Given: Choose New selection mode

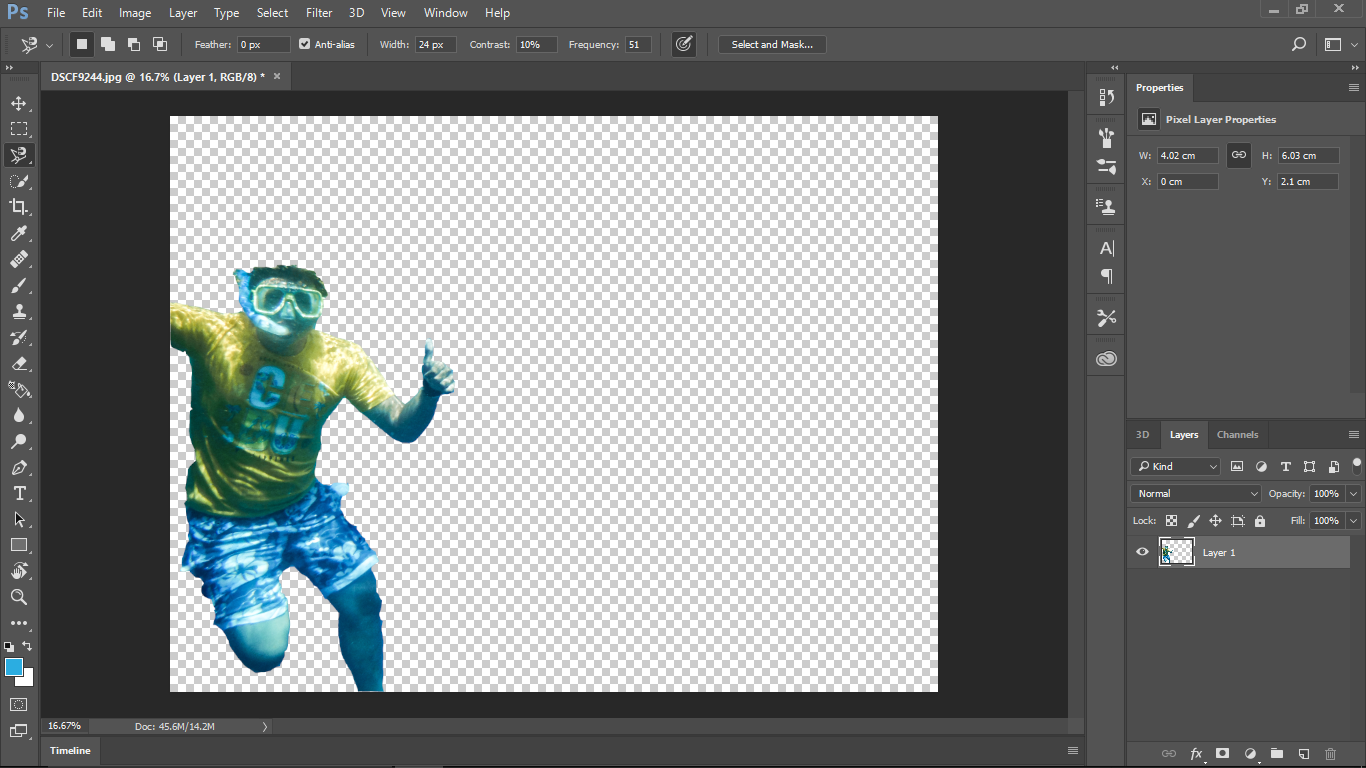Looking at the screenshot, I should point(82,44).
